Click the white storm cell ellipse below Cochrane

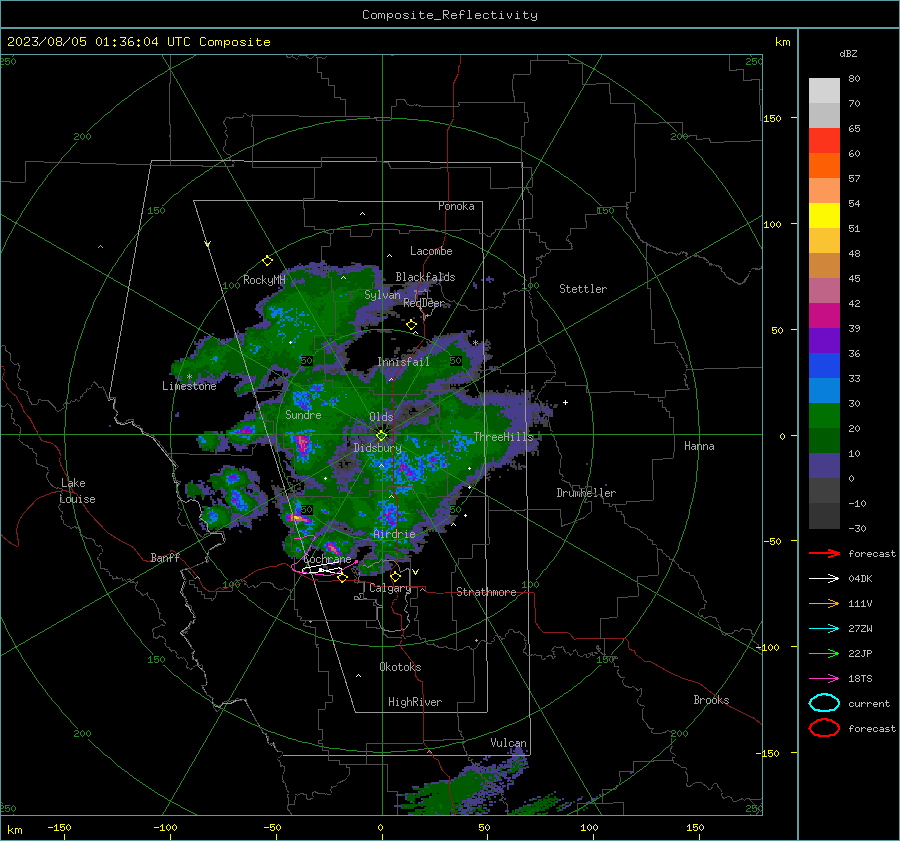coord(323,569)
